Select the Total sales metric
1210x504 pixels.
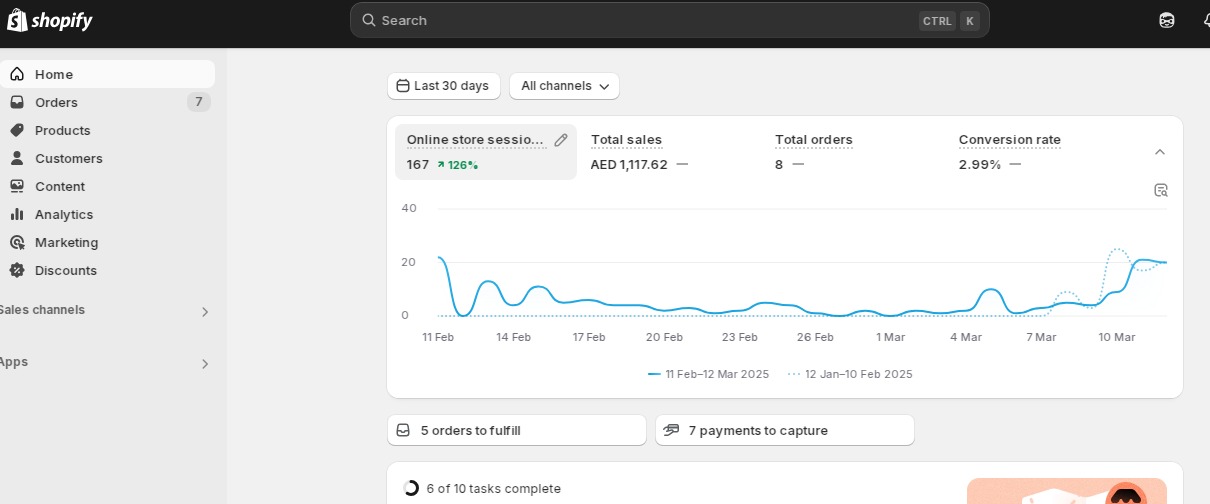click(626, 140)
